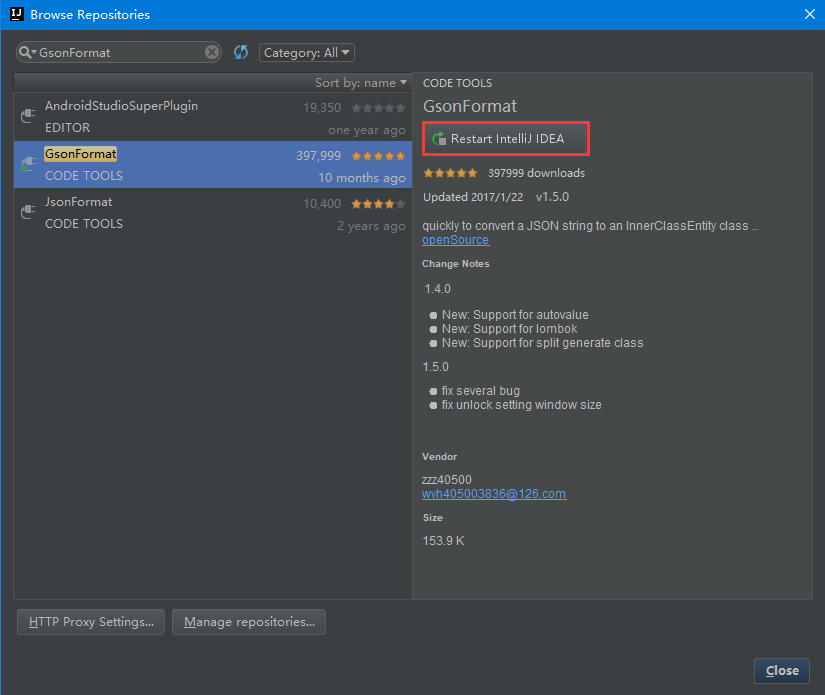
Task: Click the Close button
Action: pyautogui.click(x=781, y=670)
